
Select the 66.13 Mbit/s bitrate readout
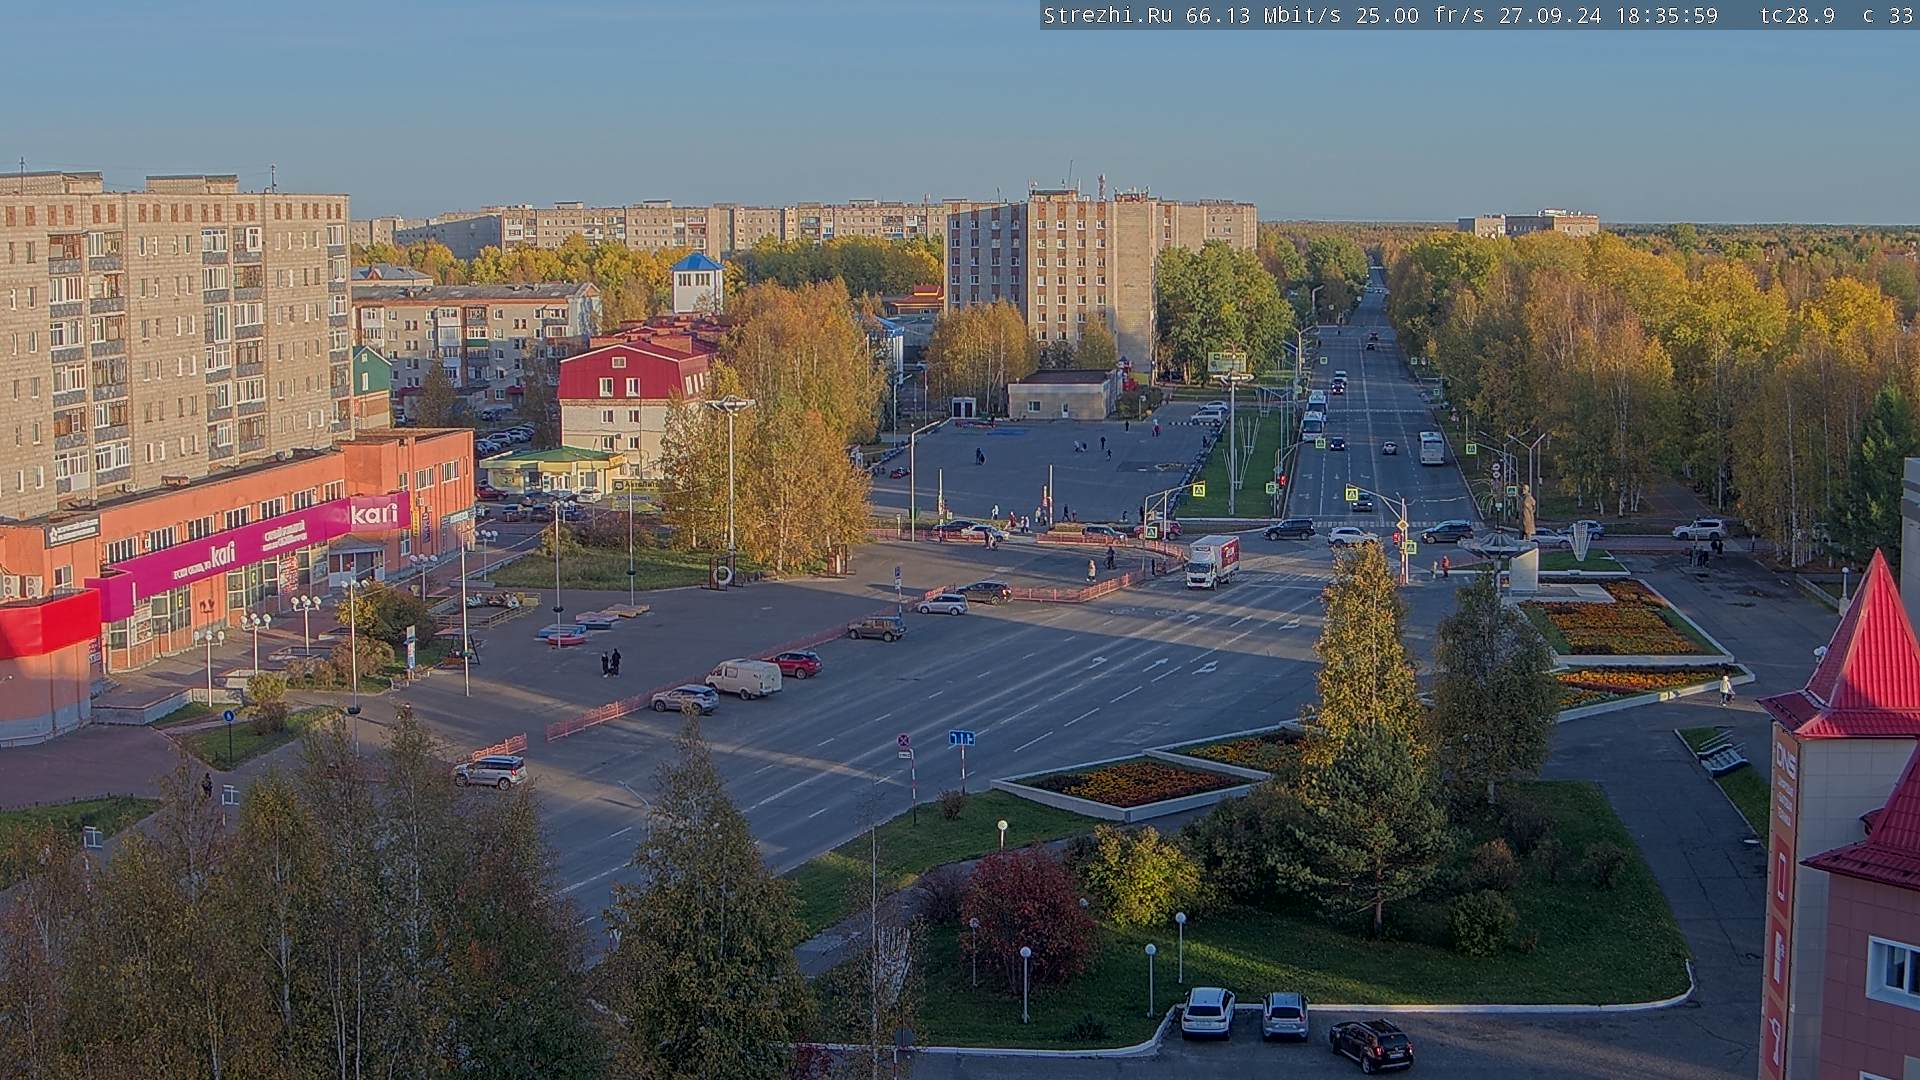1264,15
